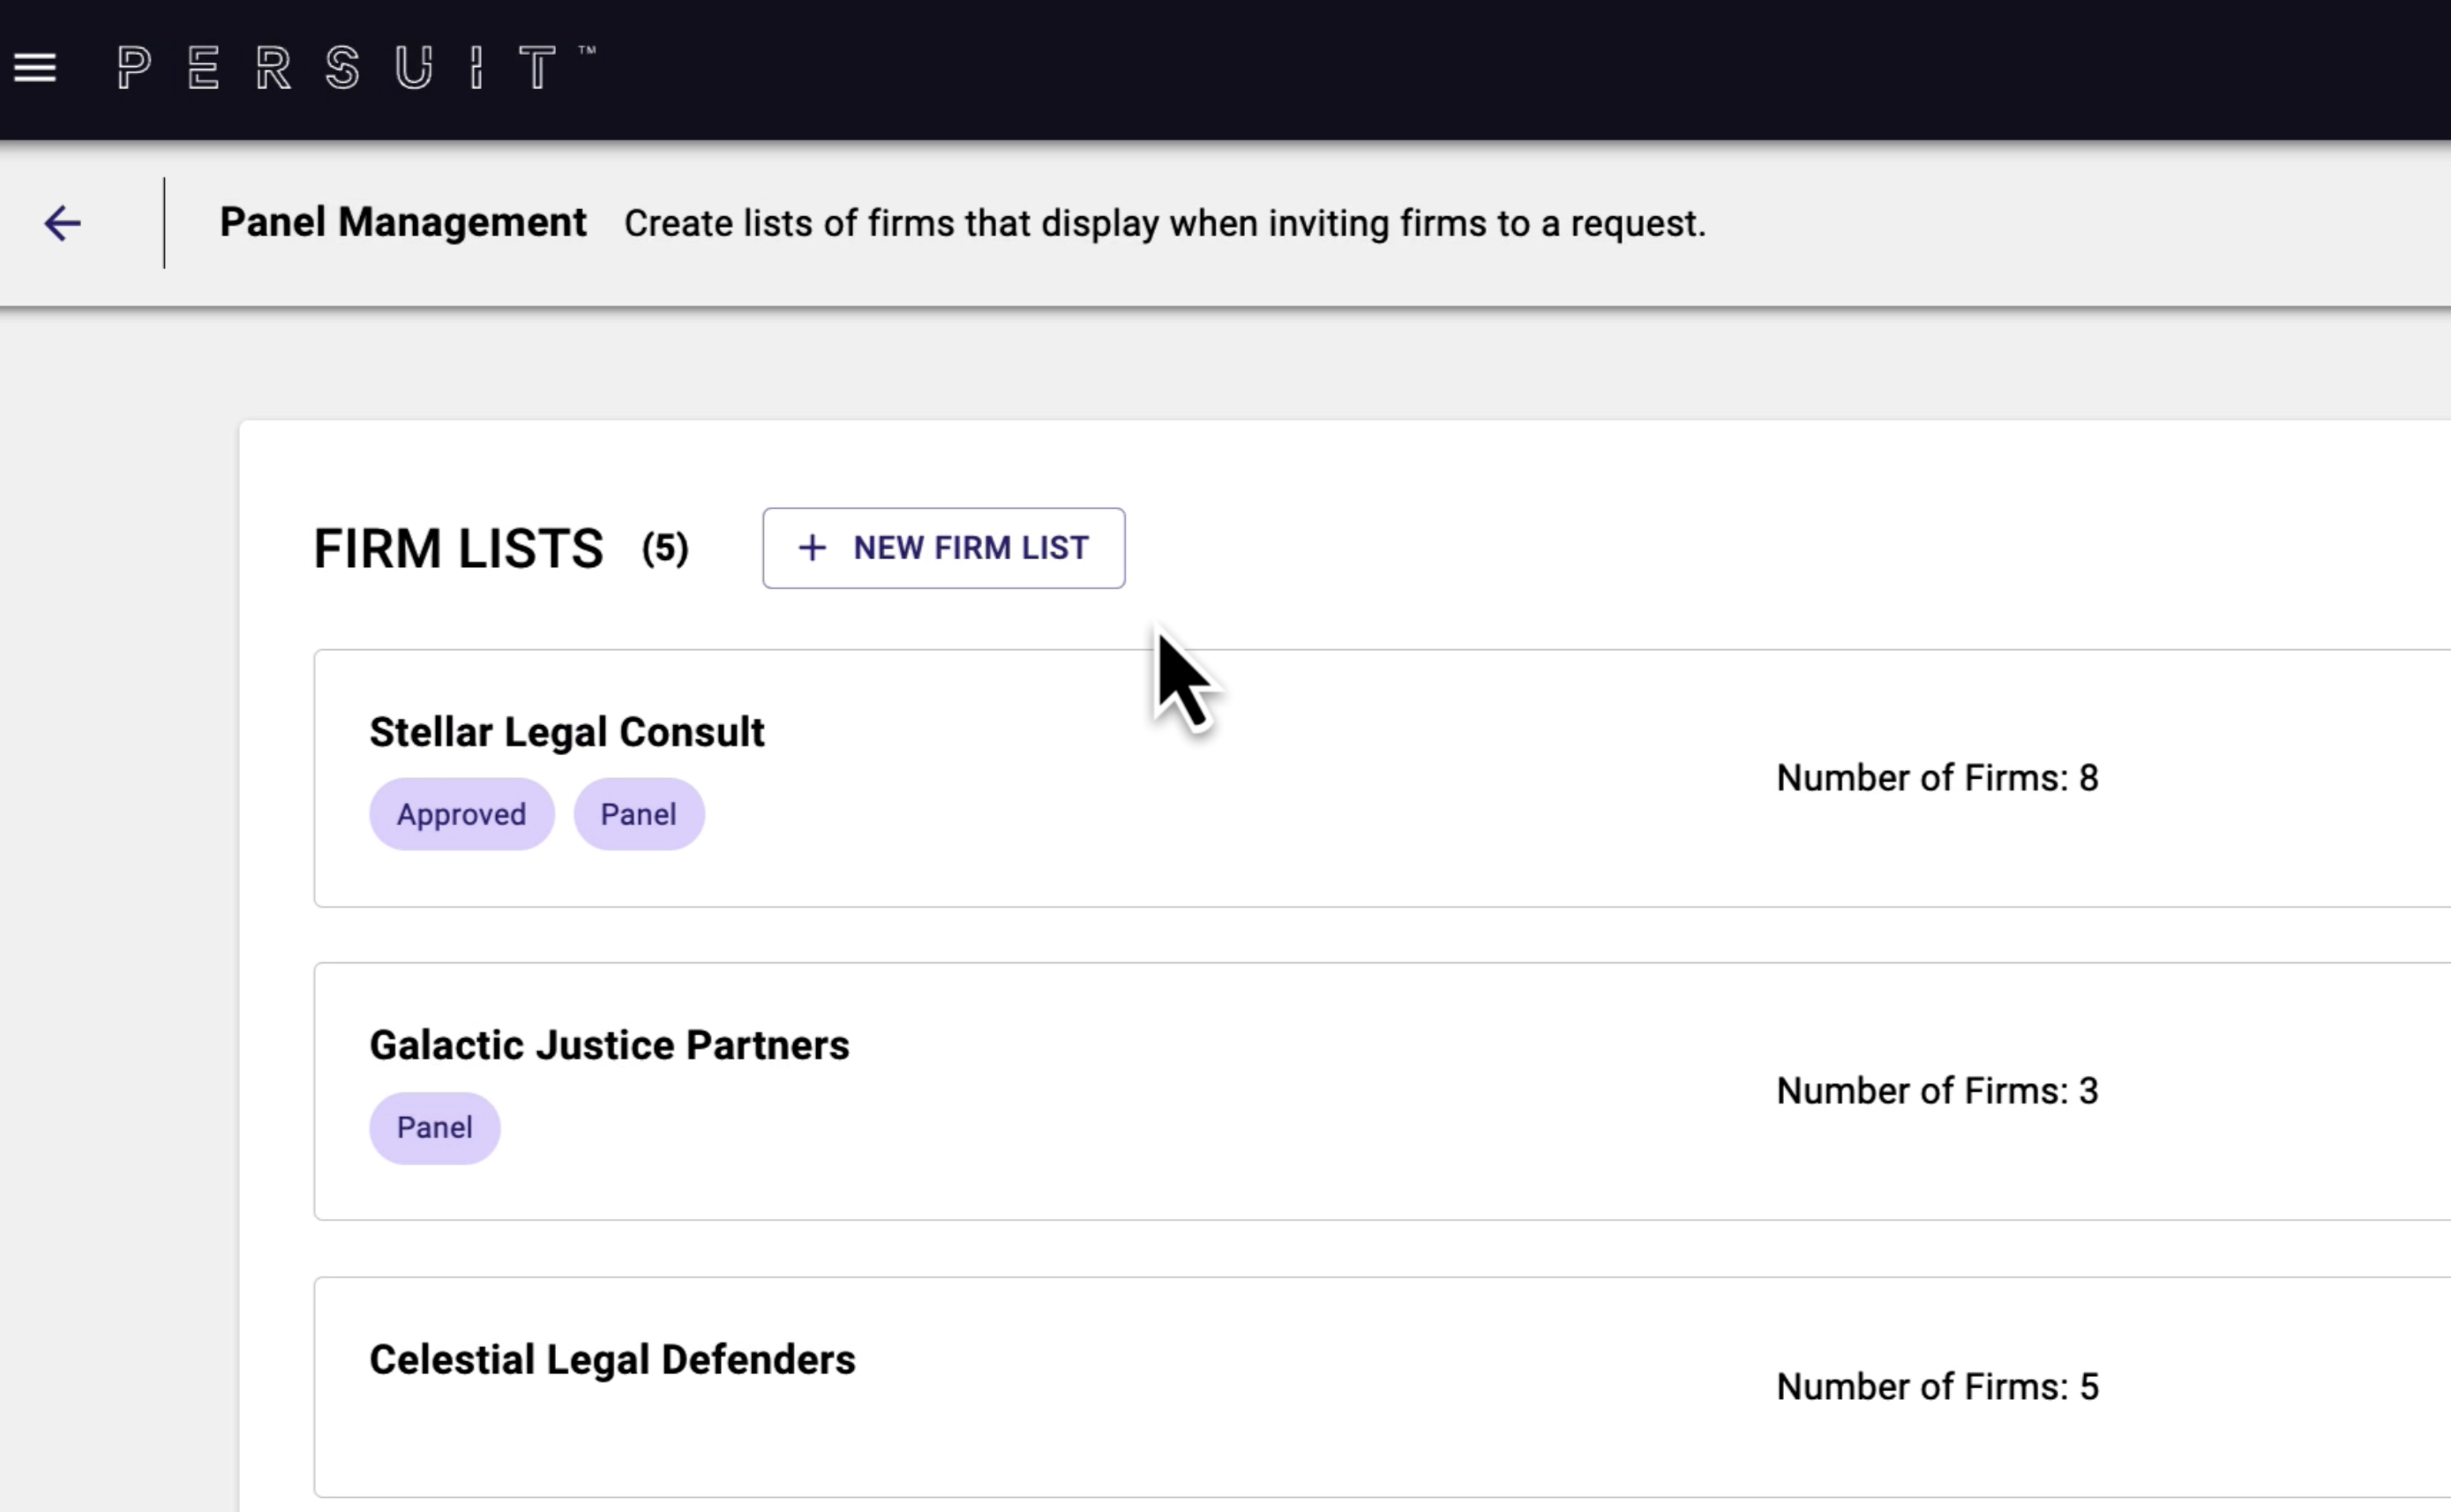Image resolution: width=2451 pixels, height=1512 pixels.
Task: Click the PERSUIT logo
Action: click(x=355, y=68)
